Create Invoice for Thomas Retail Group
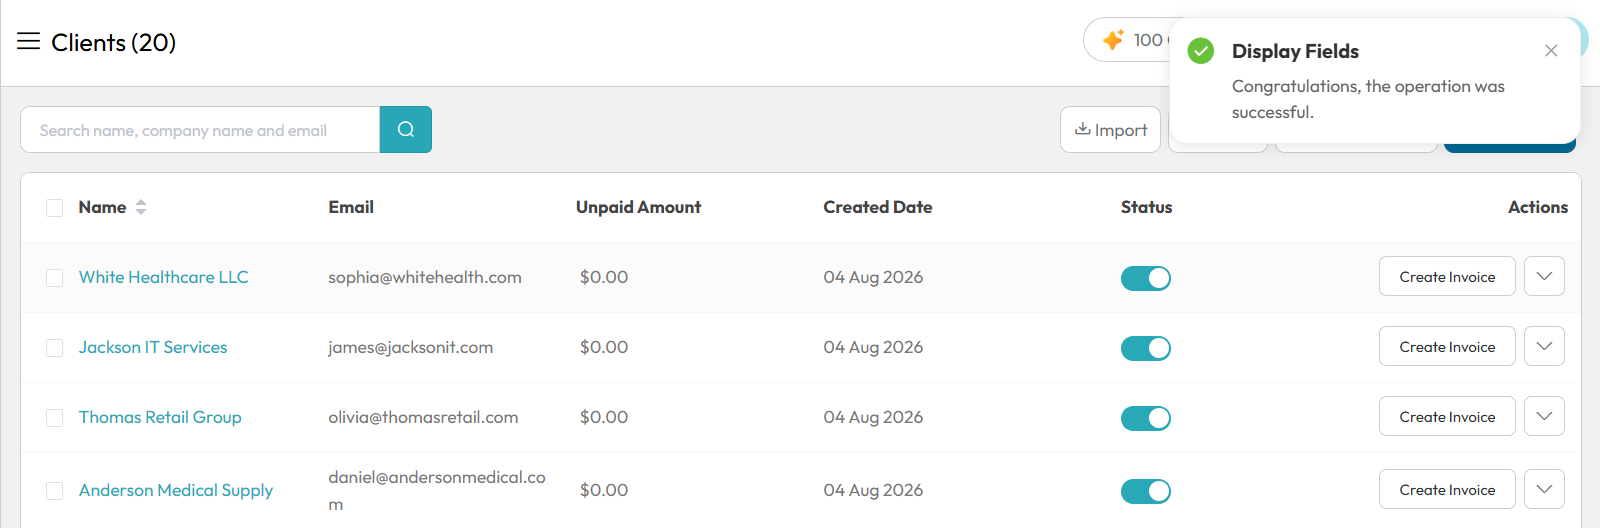Image resolution: width=1600 pixels, height=528 pixels. tap(1447, 417)
